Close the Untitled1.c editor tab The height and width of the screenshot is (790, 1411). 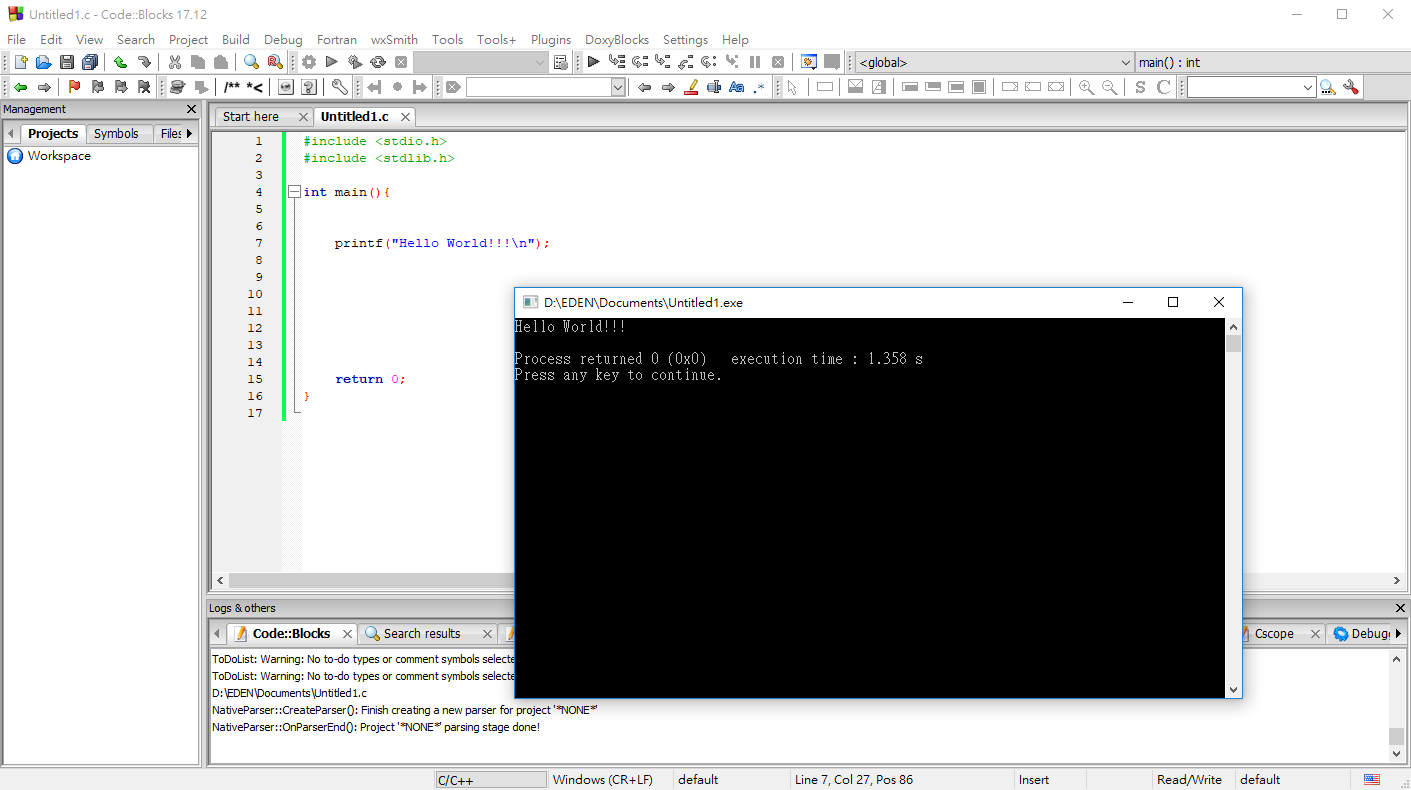tap(405, 117)
